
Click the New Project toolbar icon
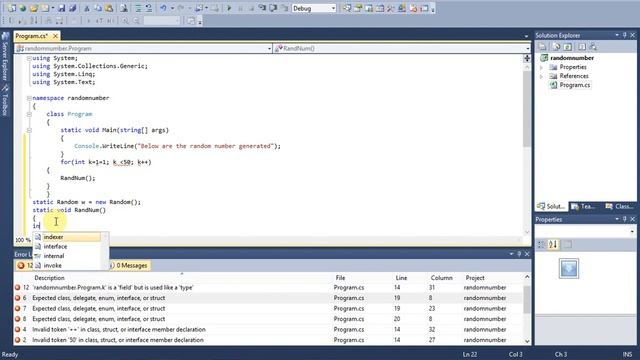point(12,8)
